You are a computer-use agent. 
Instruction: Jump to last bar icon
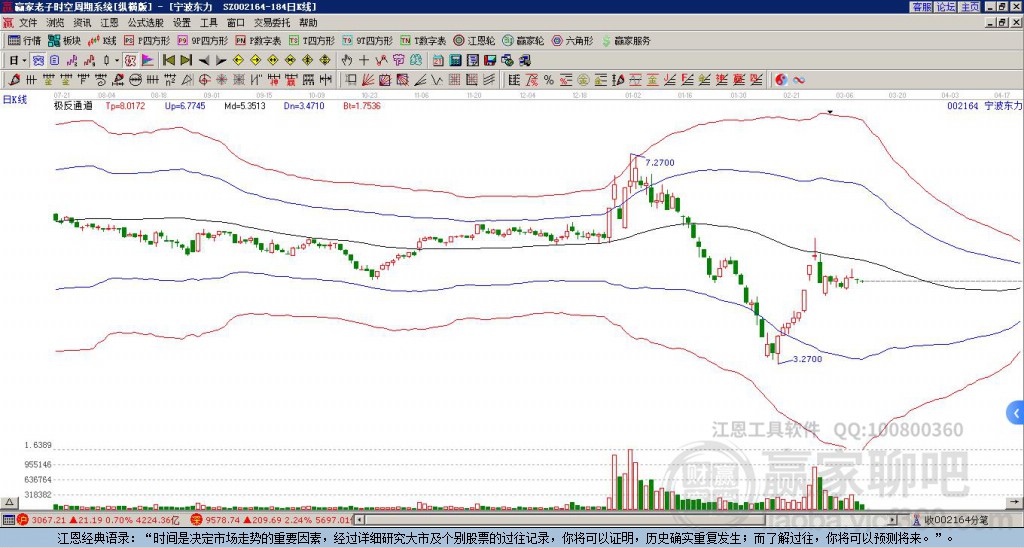click(x=186, y=61)
